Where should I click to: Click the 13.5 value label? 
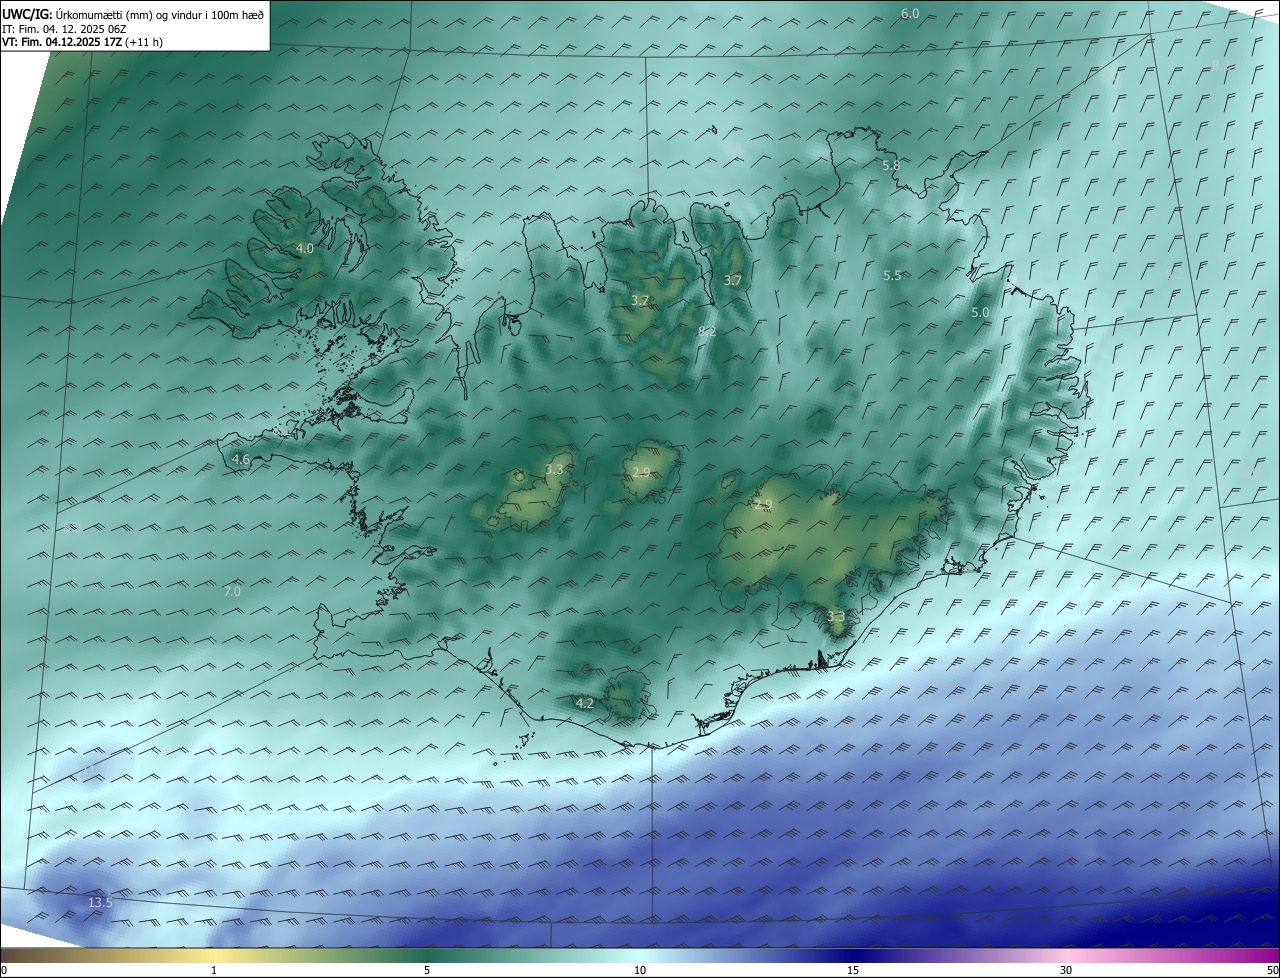[100, 902]
